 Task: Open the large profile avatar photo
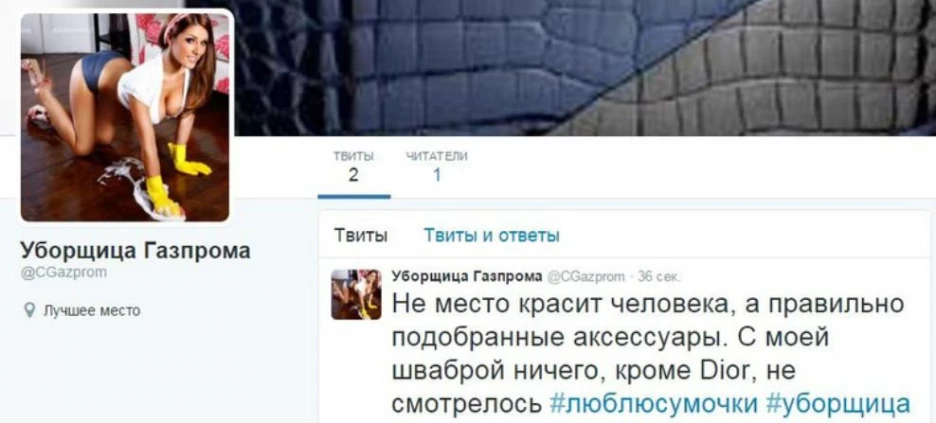click(125, 118)
